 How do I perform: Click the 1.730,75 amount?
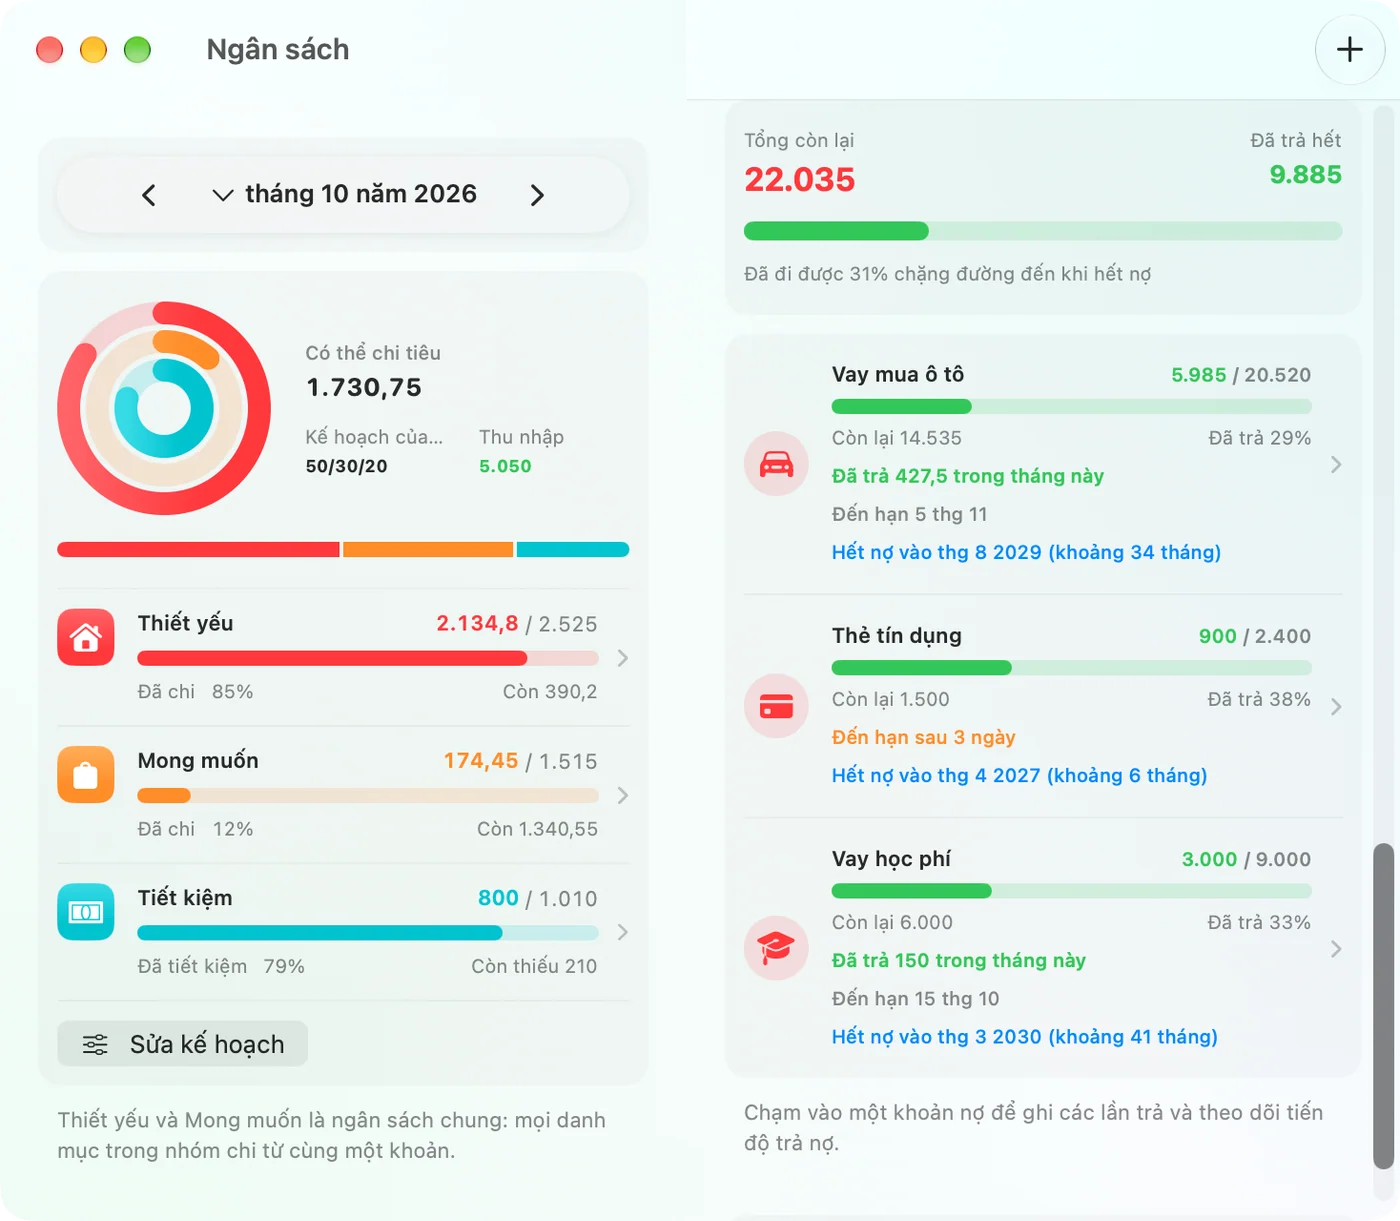pos(364,387)
